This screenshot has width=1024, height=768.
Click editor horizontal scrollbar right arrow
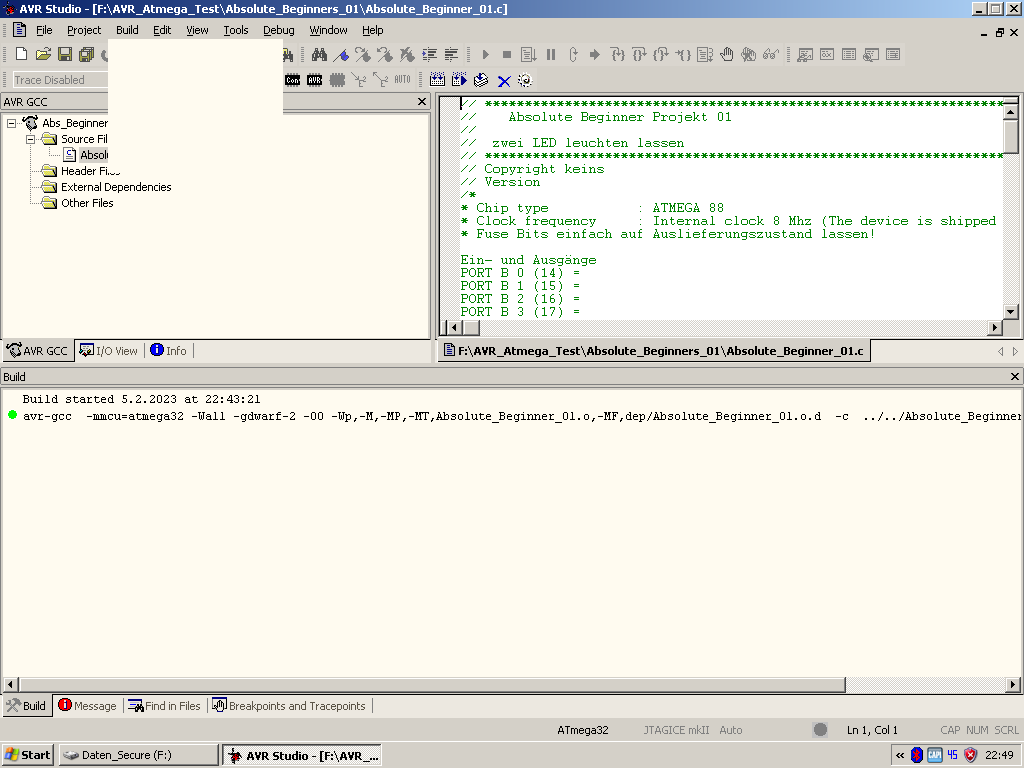click(x=995, y=327)
